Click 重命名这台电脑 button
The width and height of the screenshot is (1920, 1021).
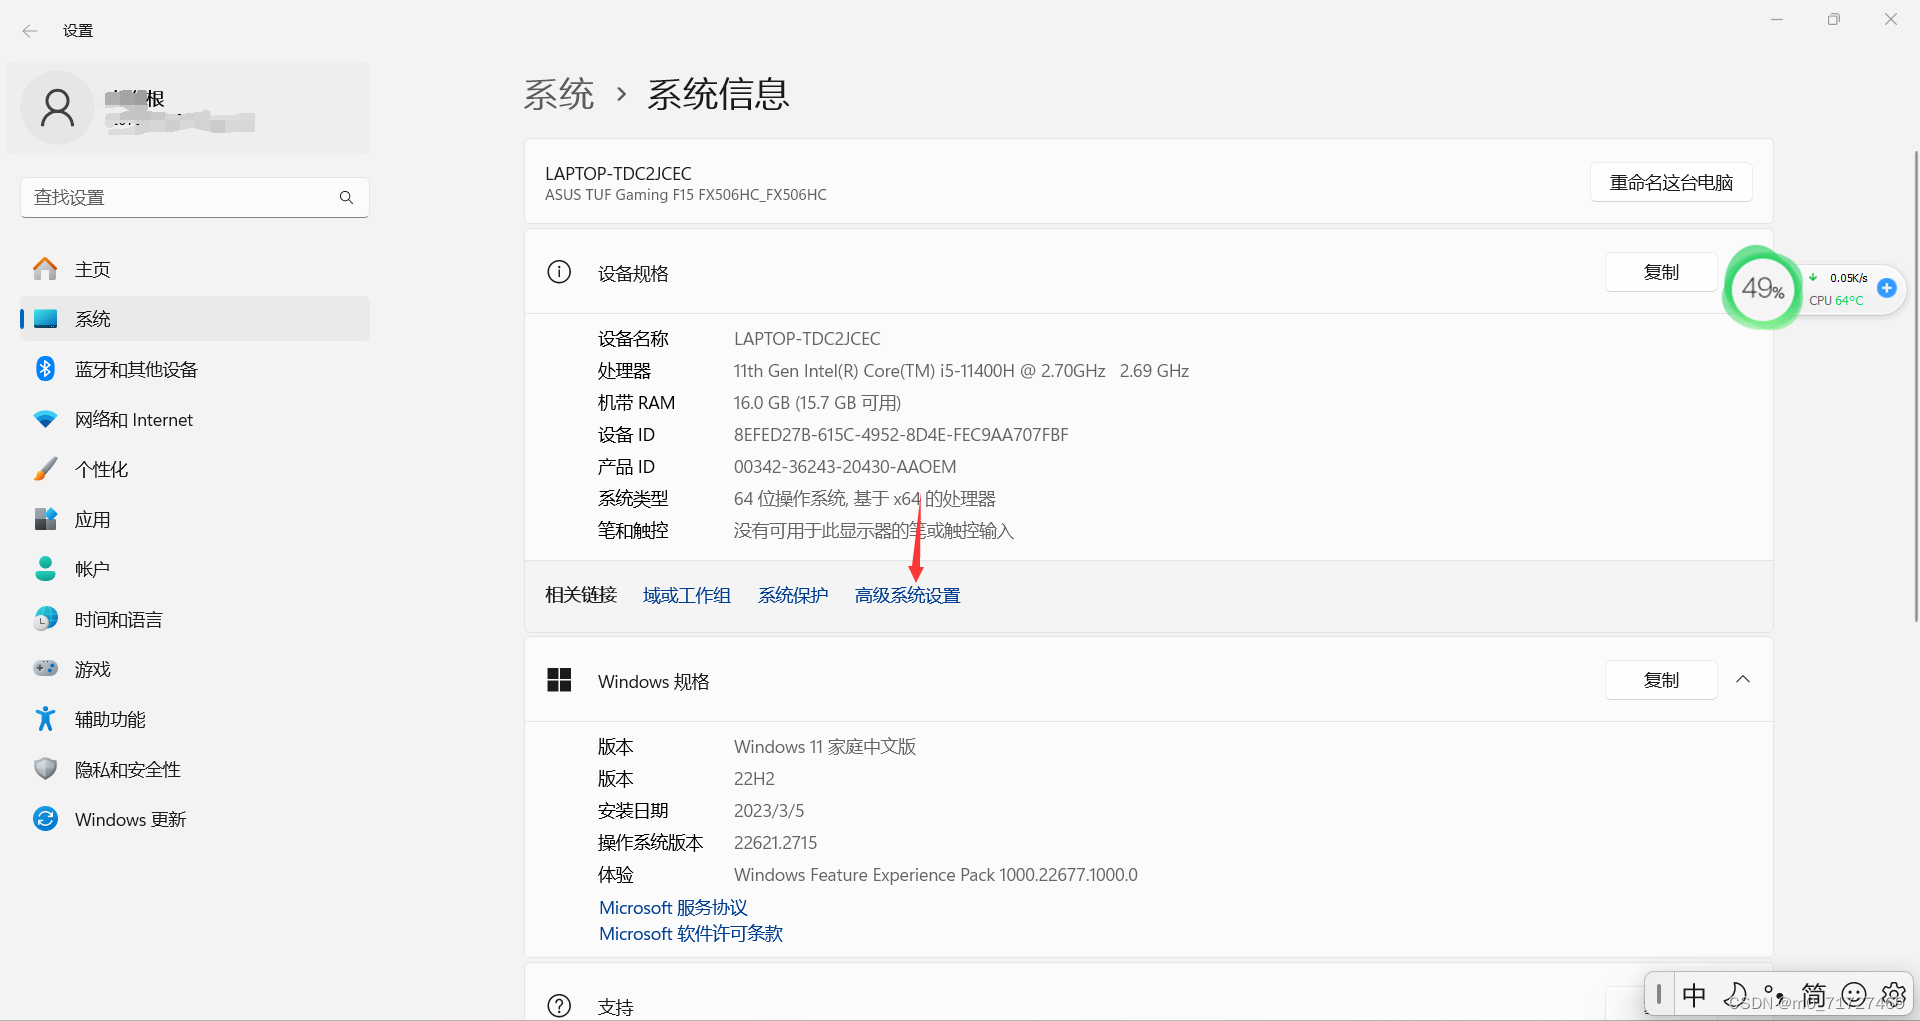coord(1671,182)
